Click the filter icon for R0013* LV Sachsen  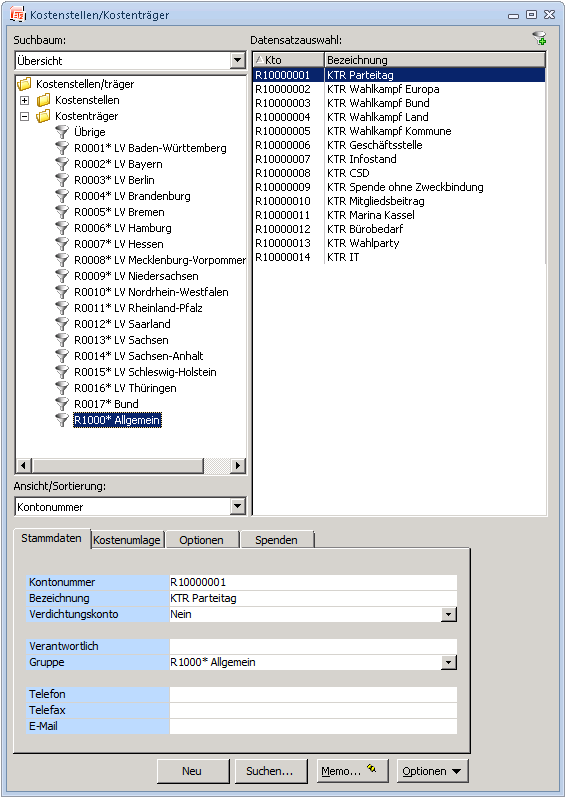(x=62, y=340)
